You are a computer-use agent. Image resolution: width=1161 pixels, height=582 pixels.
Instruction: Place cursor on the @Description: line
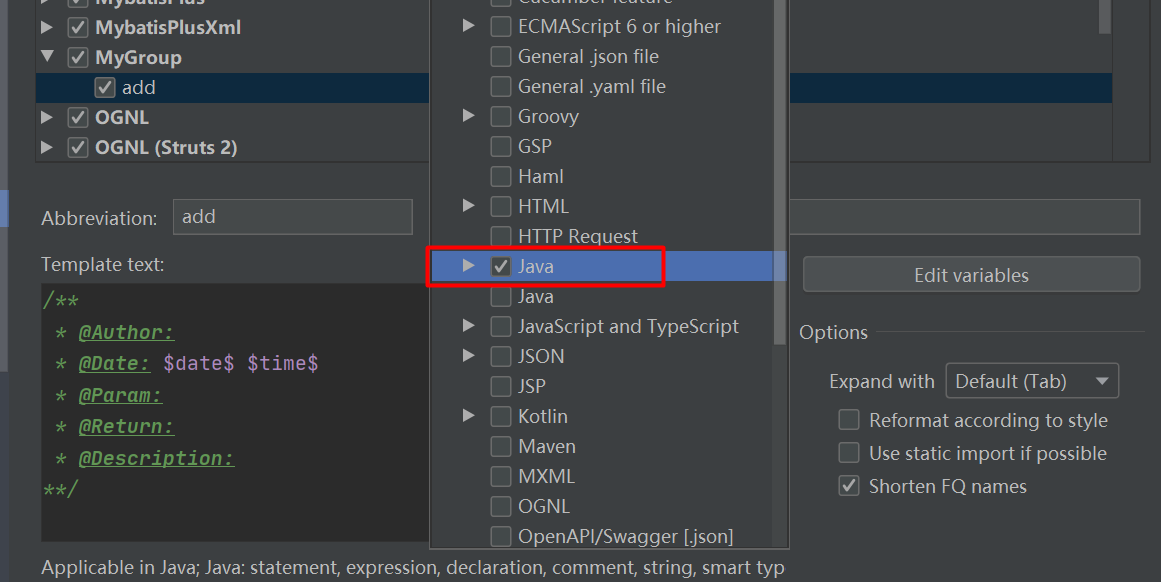pyautogui.click(x=156, y=458)
